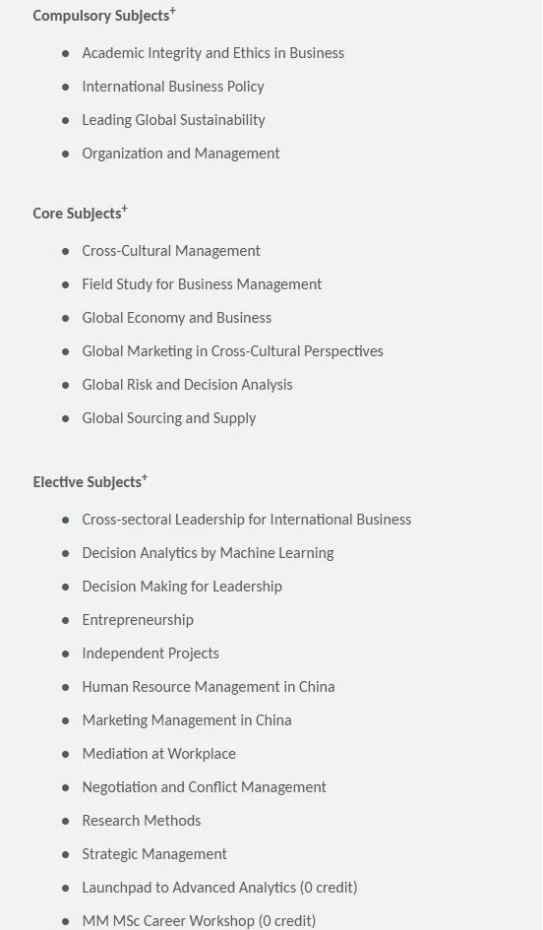Select Cross-Cultural Management
The height and width of the screenshot is (930, 543).
[x=171, y=251]
